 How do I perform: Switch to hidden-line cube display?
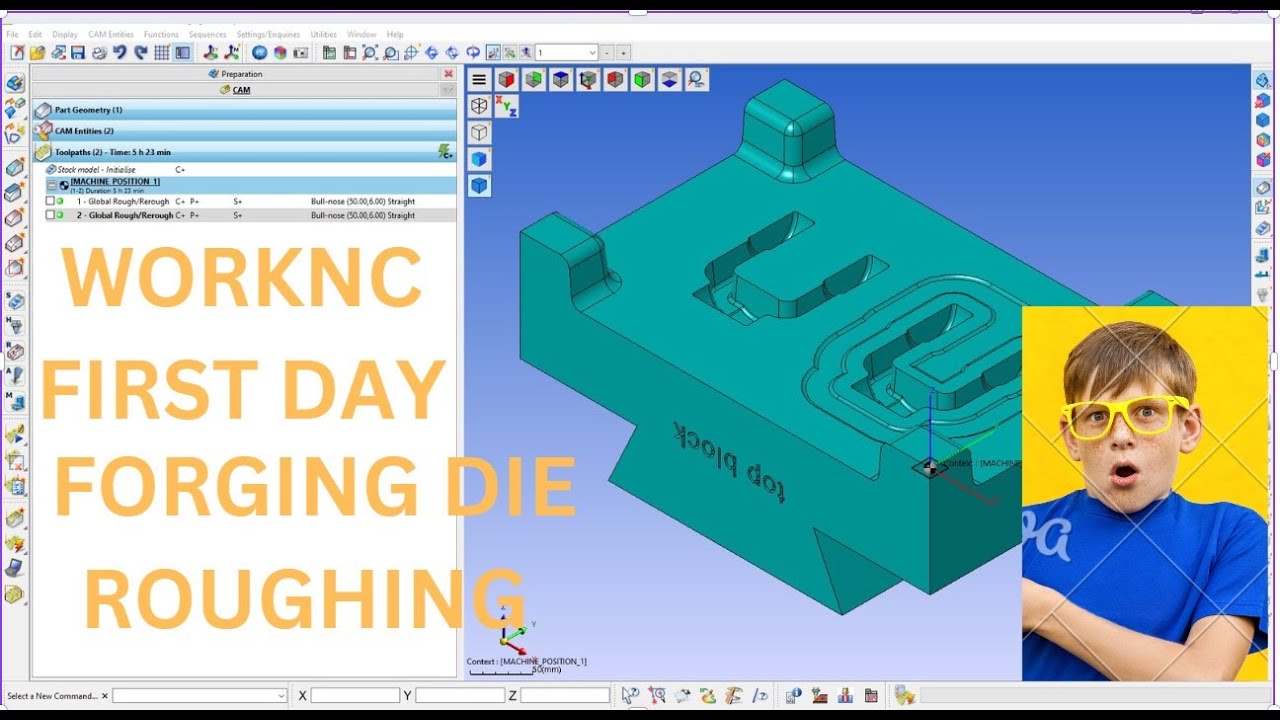pyautogui.click(x=479, y=132)
